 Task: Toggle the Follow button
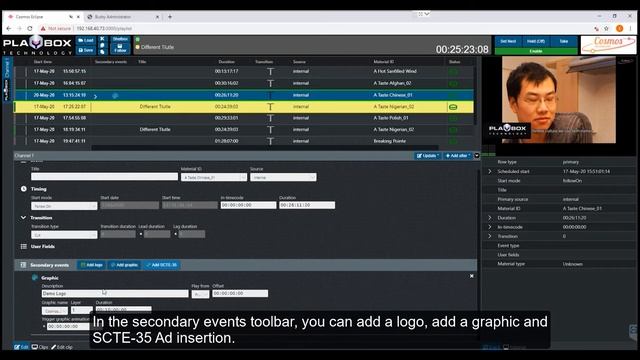pos(120,49)
